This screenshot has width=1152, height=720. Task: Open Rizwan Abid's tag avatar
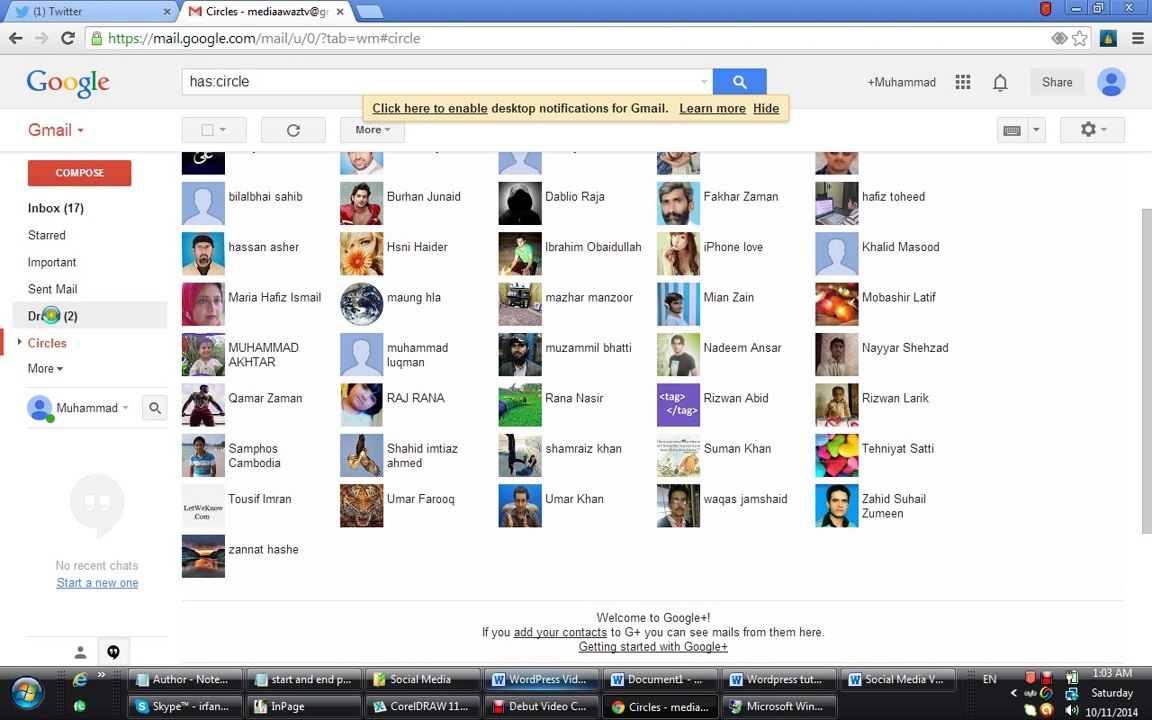tap(678, 405)
